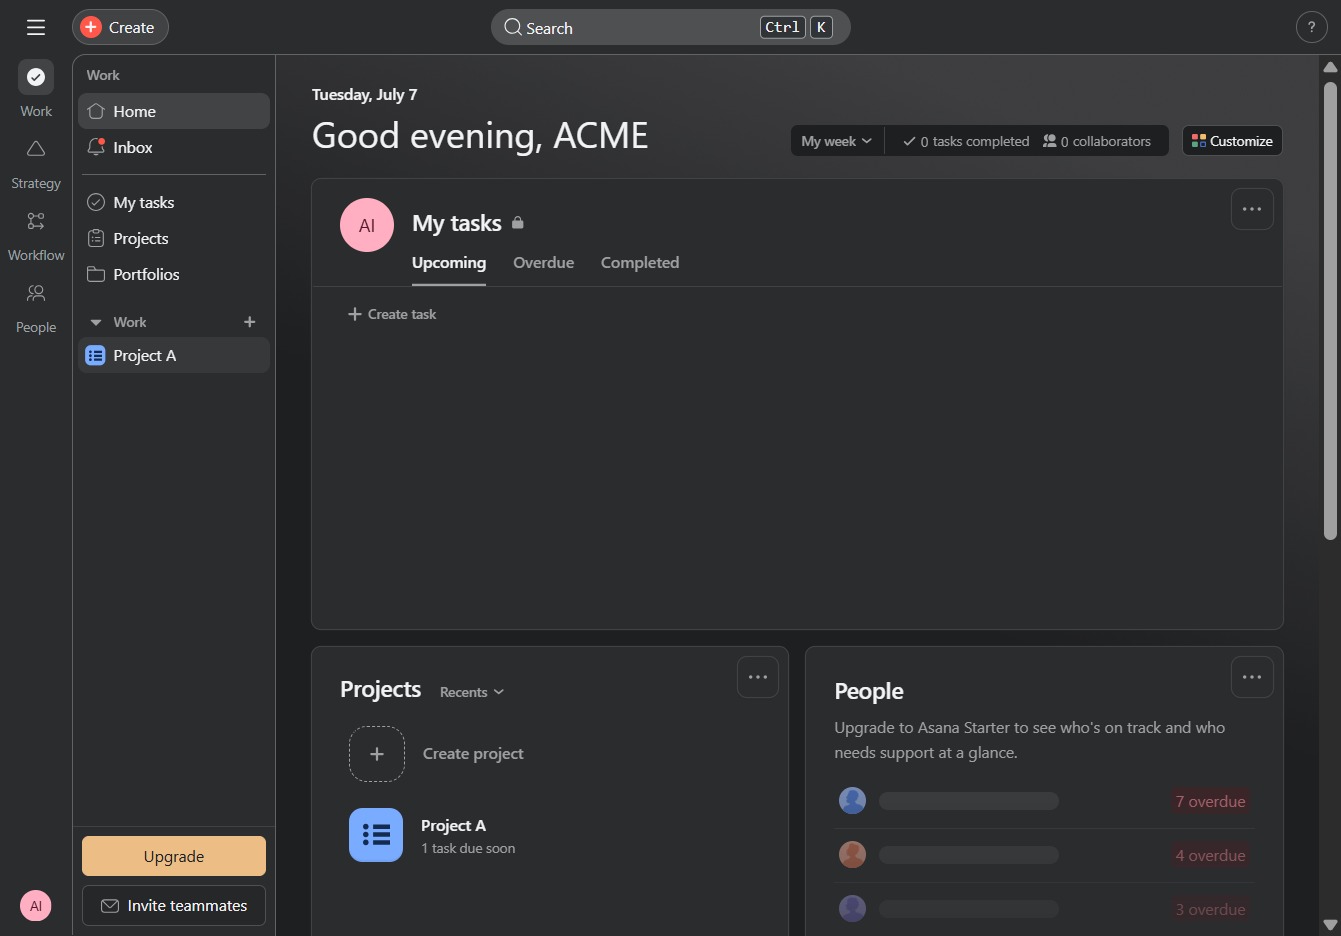The image size is (1341, 936).
Task: Add item with Work section plus icon
Action: click(x=250, y=322)
